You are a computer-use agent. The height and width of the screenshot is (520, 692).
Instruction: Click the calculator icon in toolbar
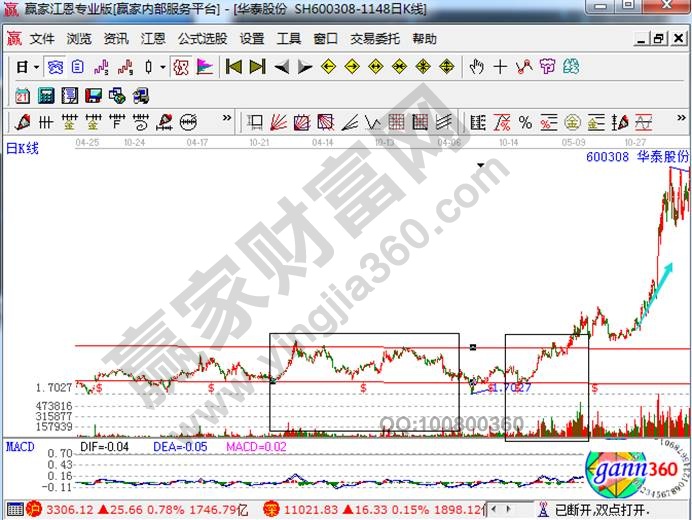(46, 96)
